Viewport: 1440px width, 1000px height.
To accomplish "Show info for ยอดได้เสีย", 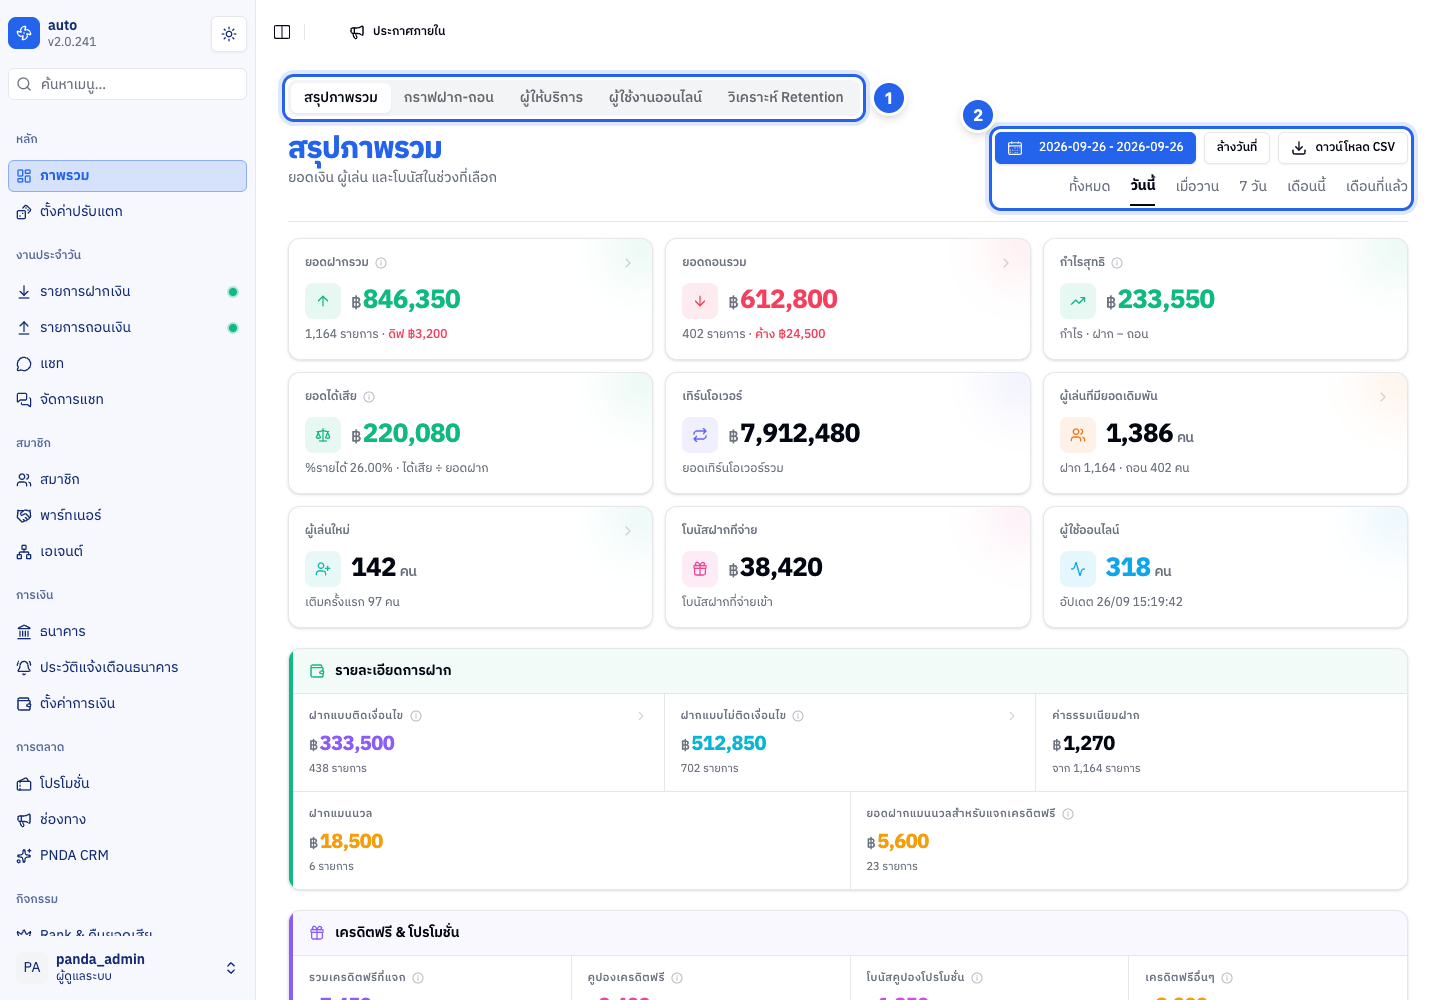I will (369, 397).
